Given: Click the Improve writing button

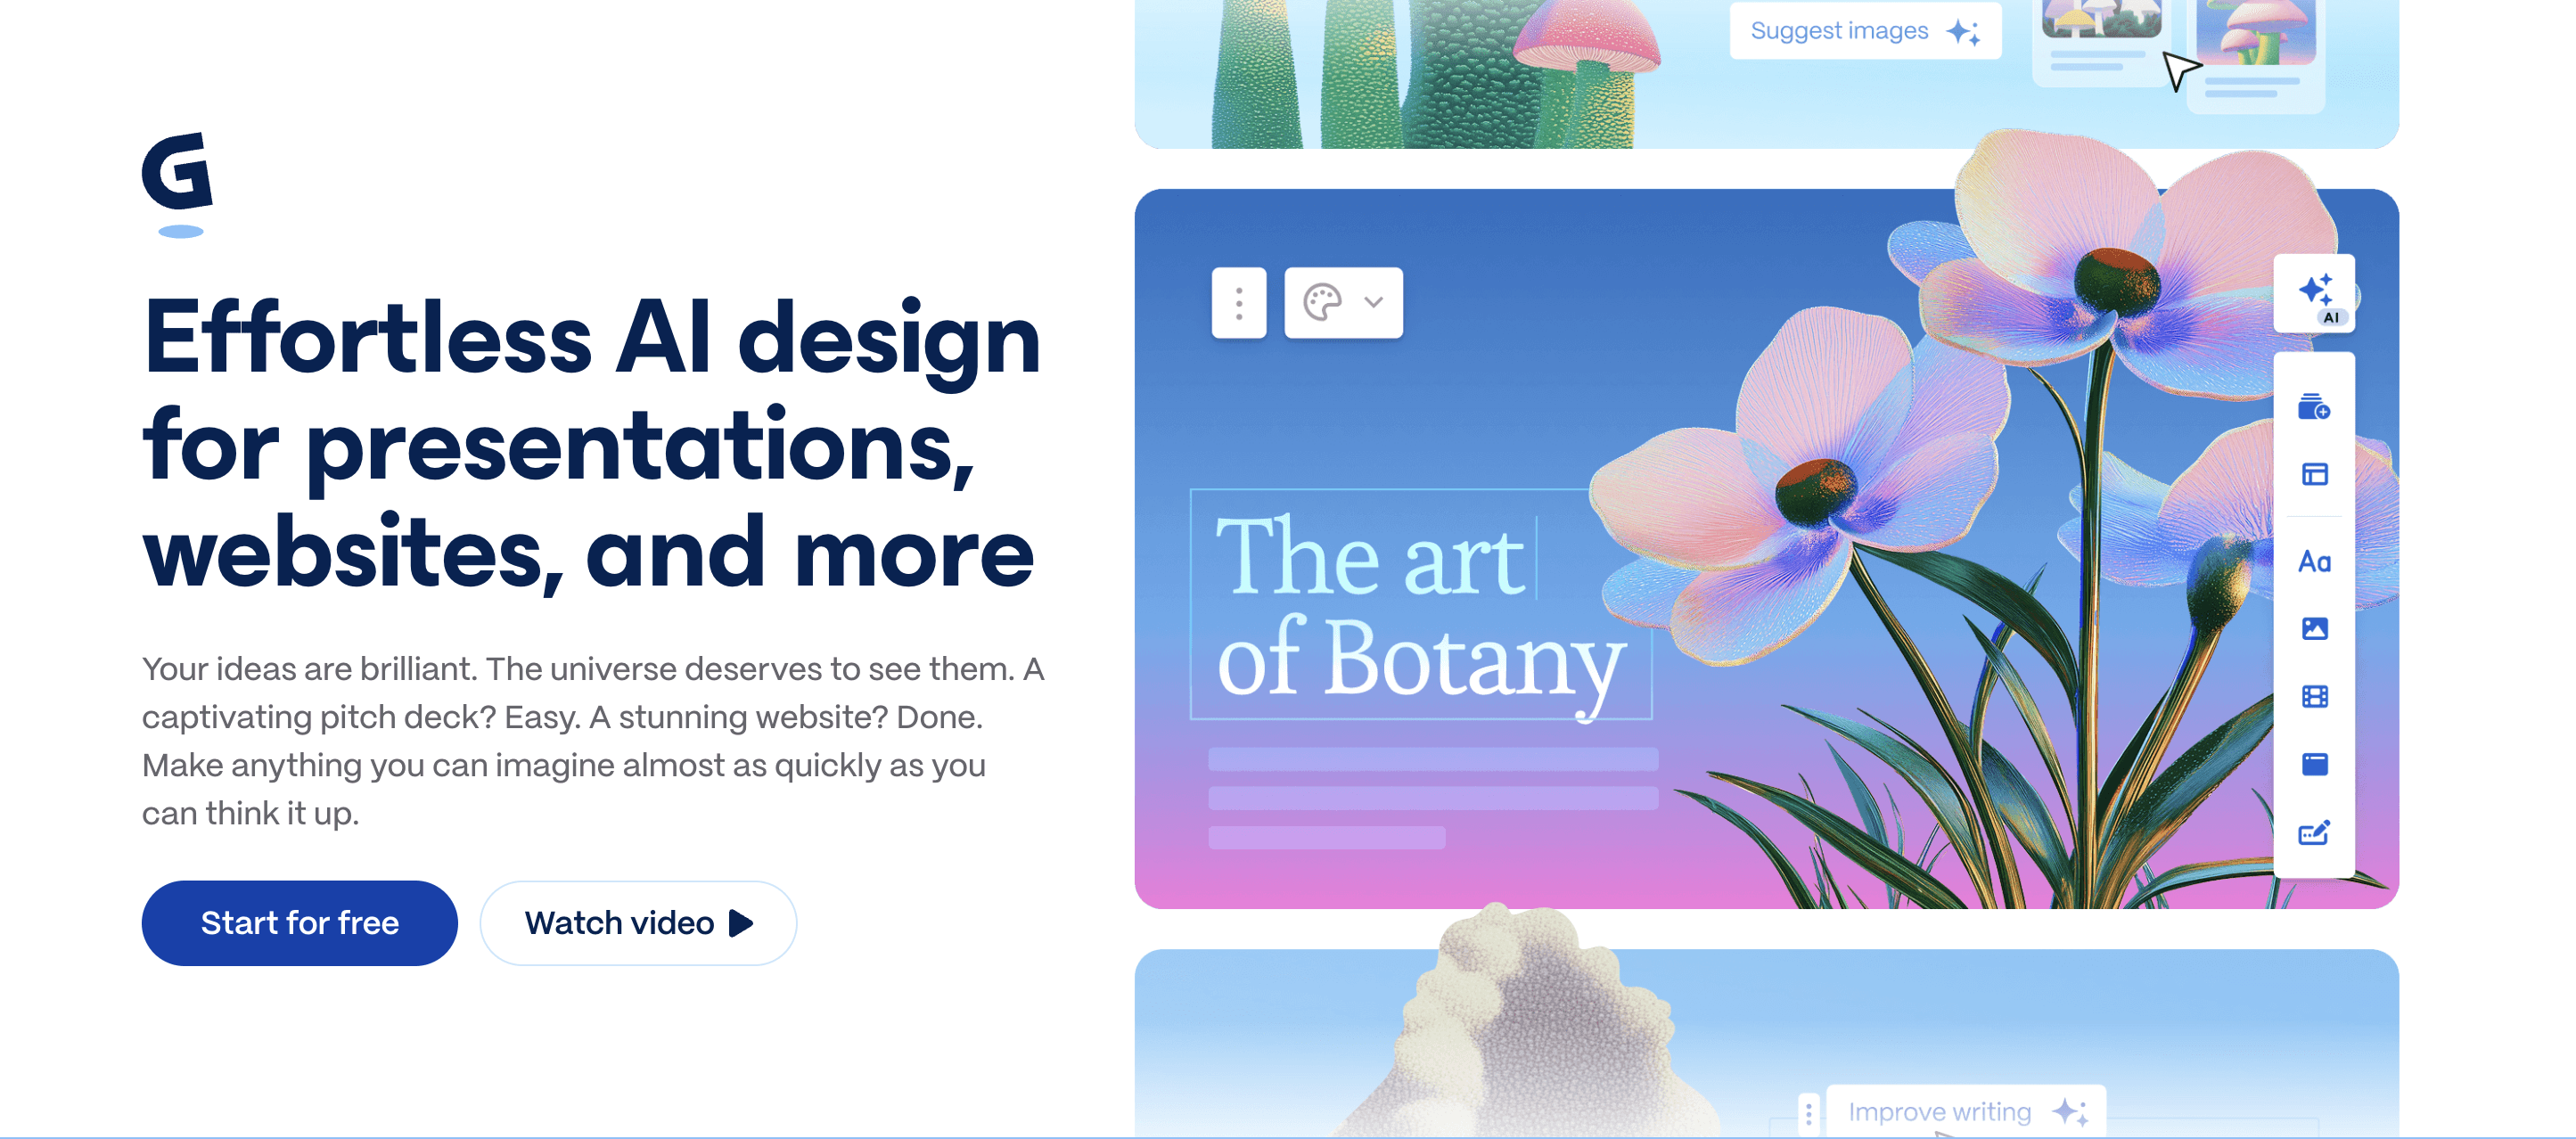Looking at the screenshot, I should [1966, 1111].
